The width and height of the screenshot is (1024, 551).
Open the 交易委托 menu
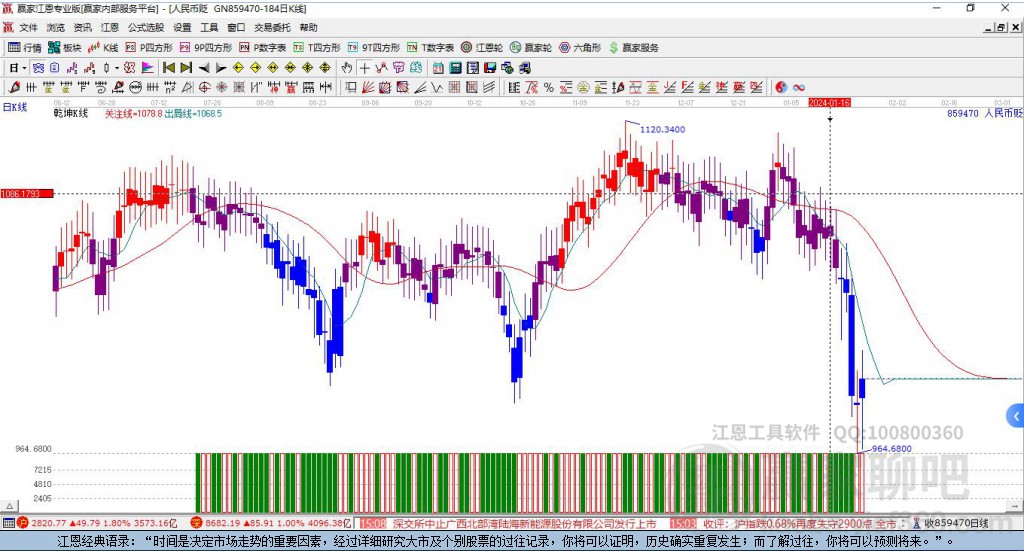[272, 28]
